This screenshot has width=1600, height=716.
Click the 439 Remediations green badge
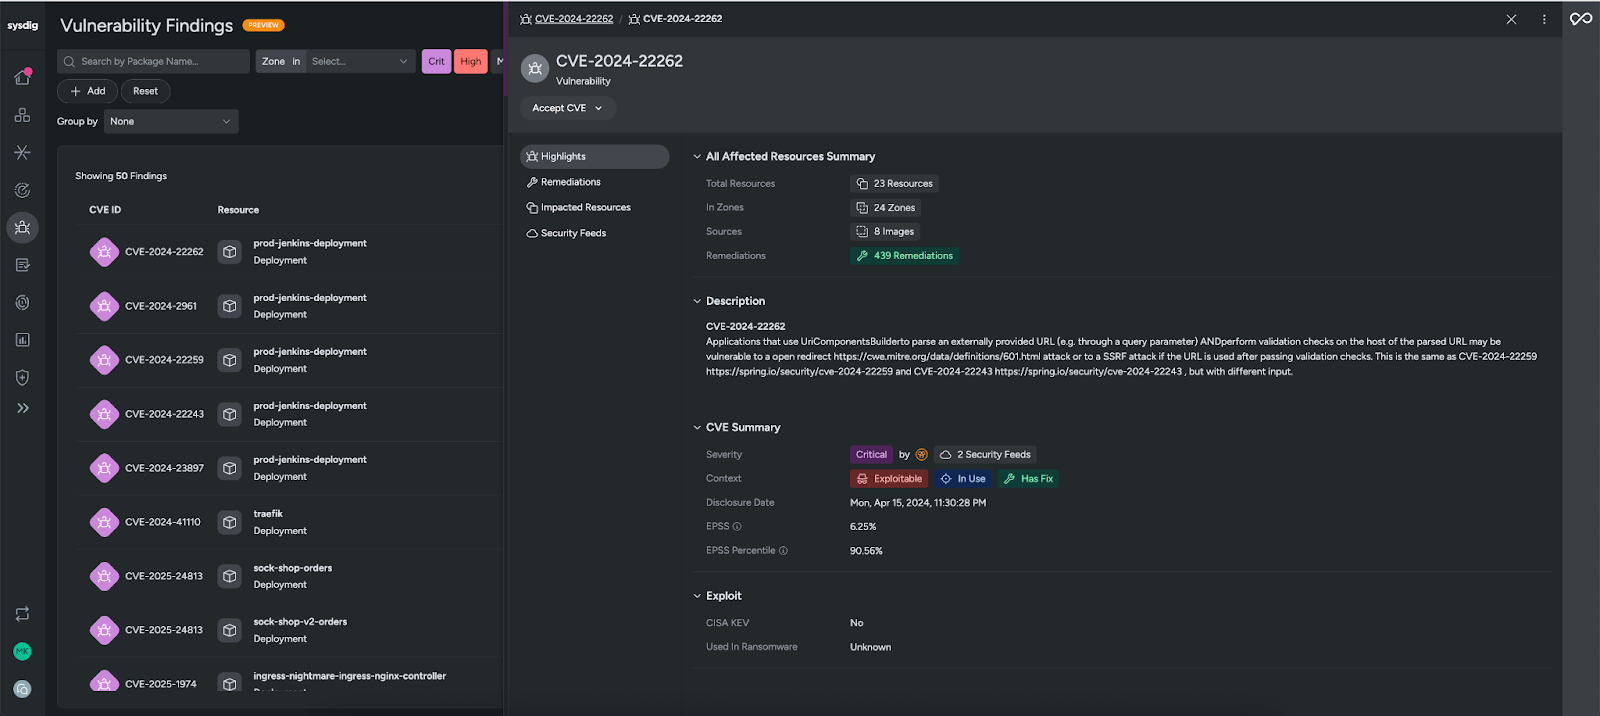pyautogui.click(x=904, y=256)
